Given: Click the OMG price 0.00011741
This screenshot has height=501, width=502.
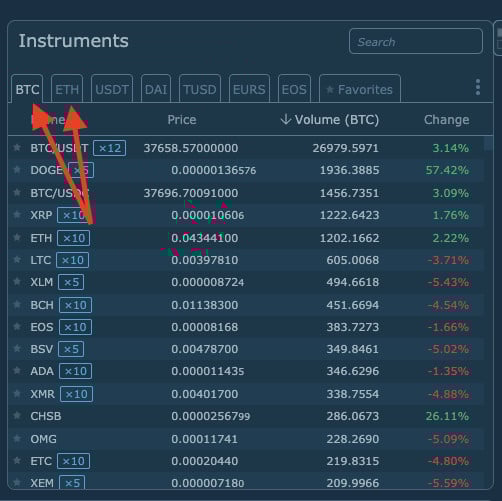Looking at the screenshot, I should point(204,439).
